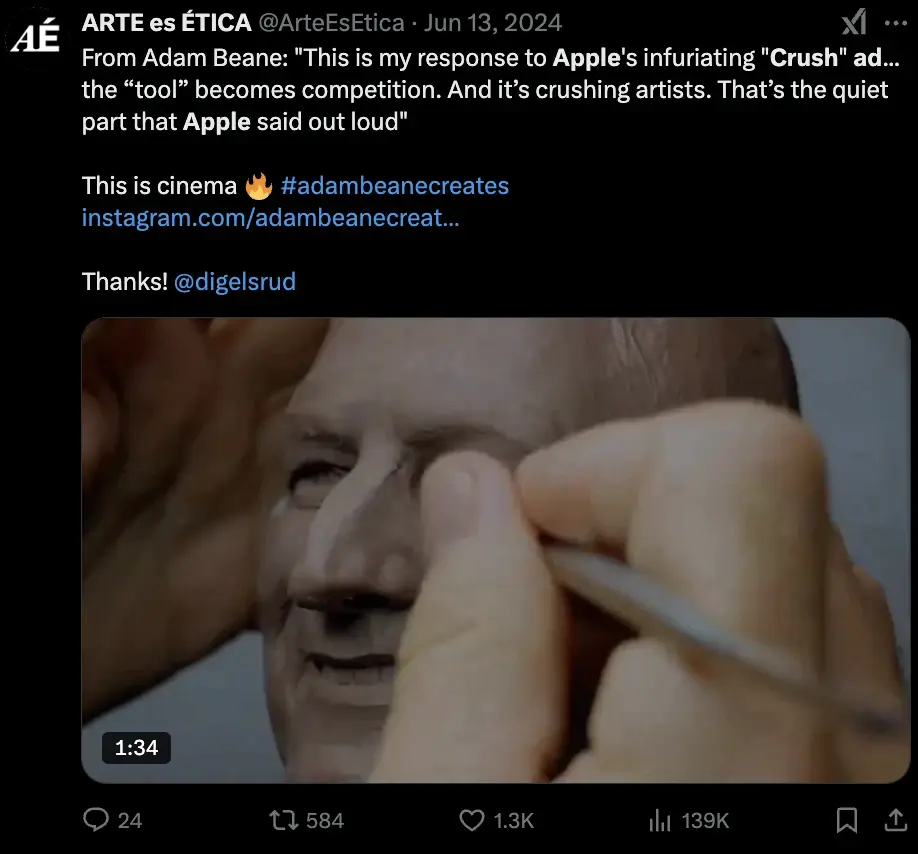Like the post with the heart icon
Image resolution: width=918 pixels, height=854 pixels.
(472, 820)
